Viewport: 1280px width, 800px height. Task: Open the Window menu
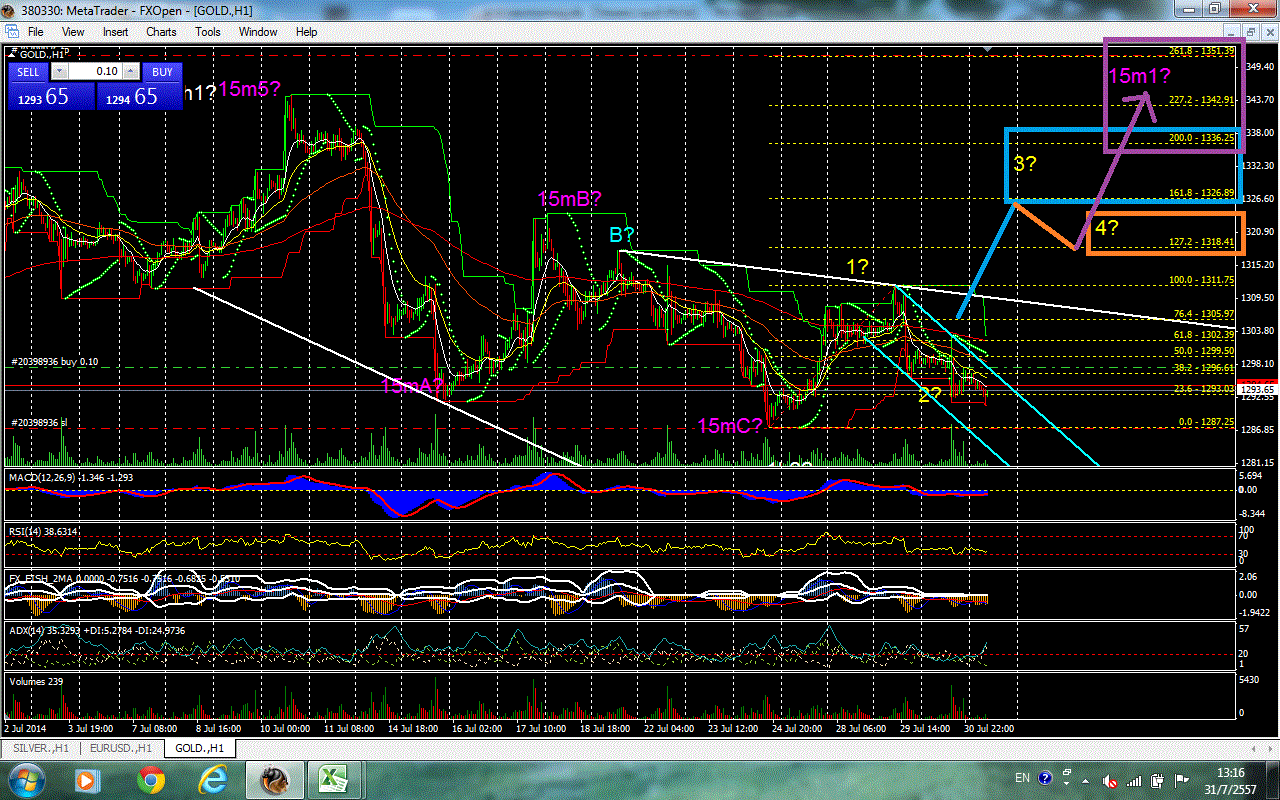(x=258, y=31)
